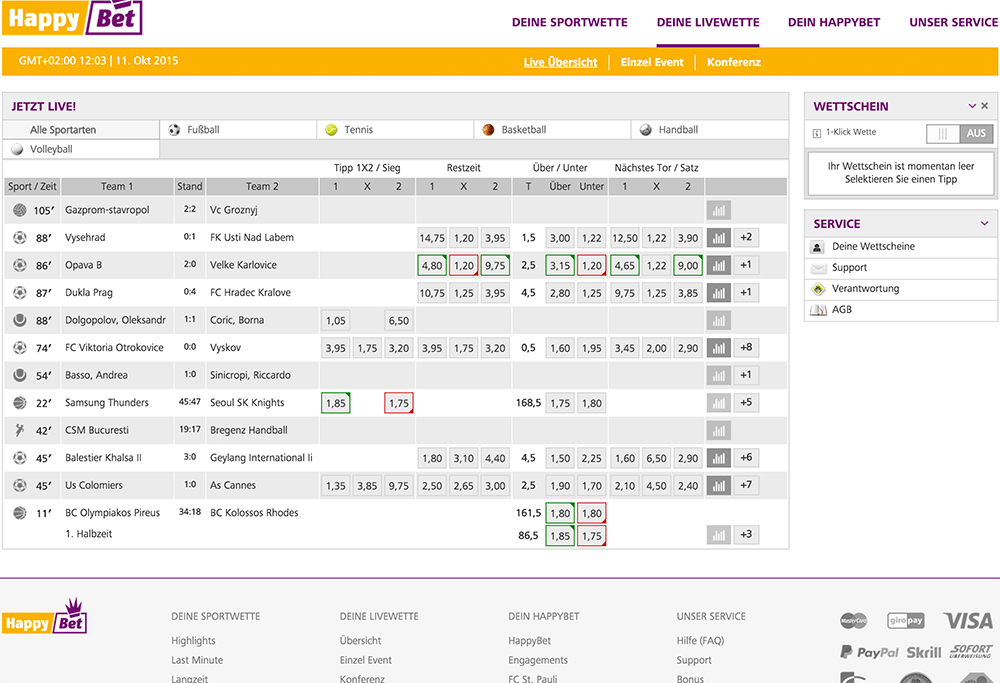Click statistics icon in Samsung Thunders row
The width and height of the screenshot is (1000, 683).
pos(718,403)
